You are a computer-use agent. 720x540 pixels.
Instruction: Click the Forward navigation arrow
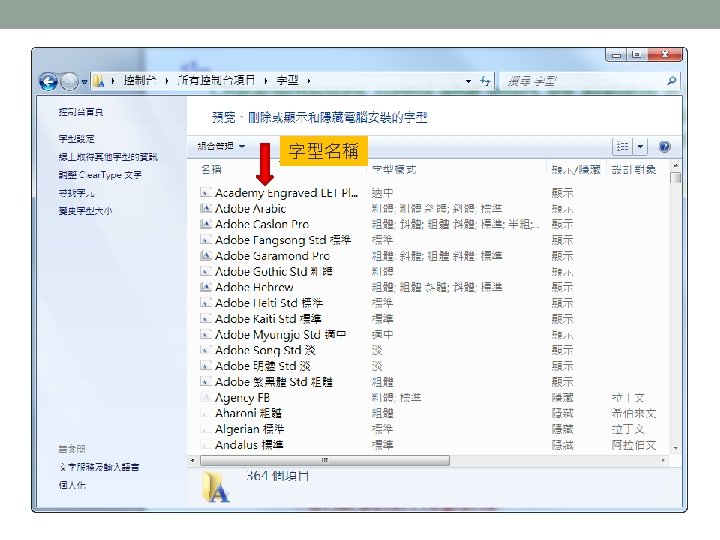[x=69, y=82]
